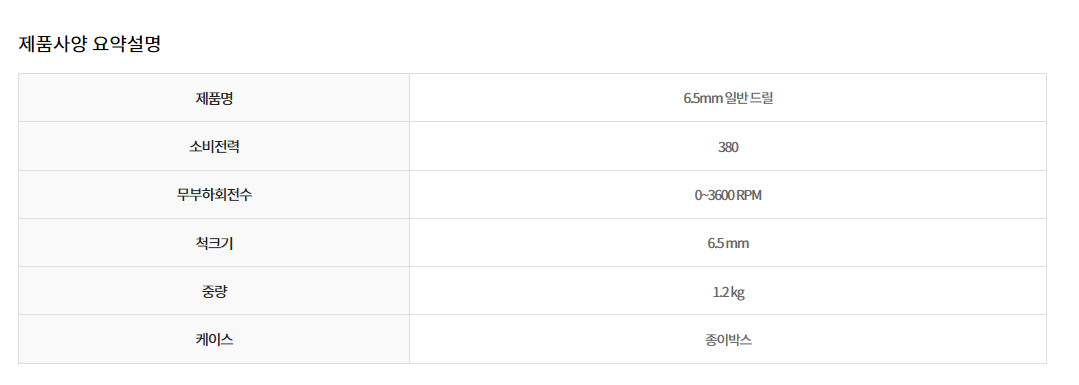This screenshot has width=1079, height=385.
Task: Select the 중량 label cell
Action: click(214, 291)
